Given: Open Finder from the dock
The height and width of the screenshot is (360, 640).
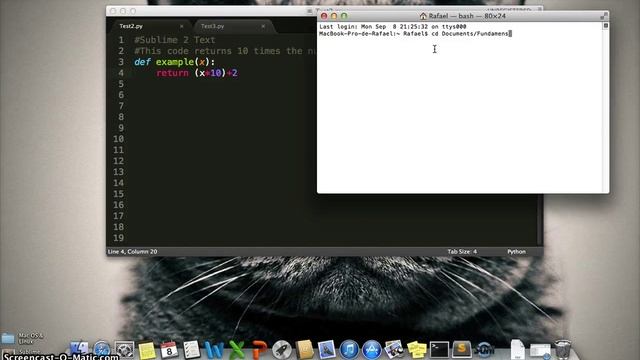Looking at the screenshot, I should [79, 350].
